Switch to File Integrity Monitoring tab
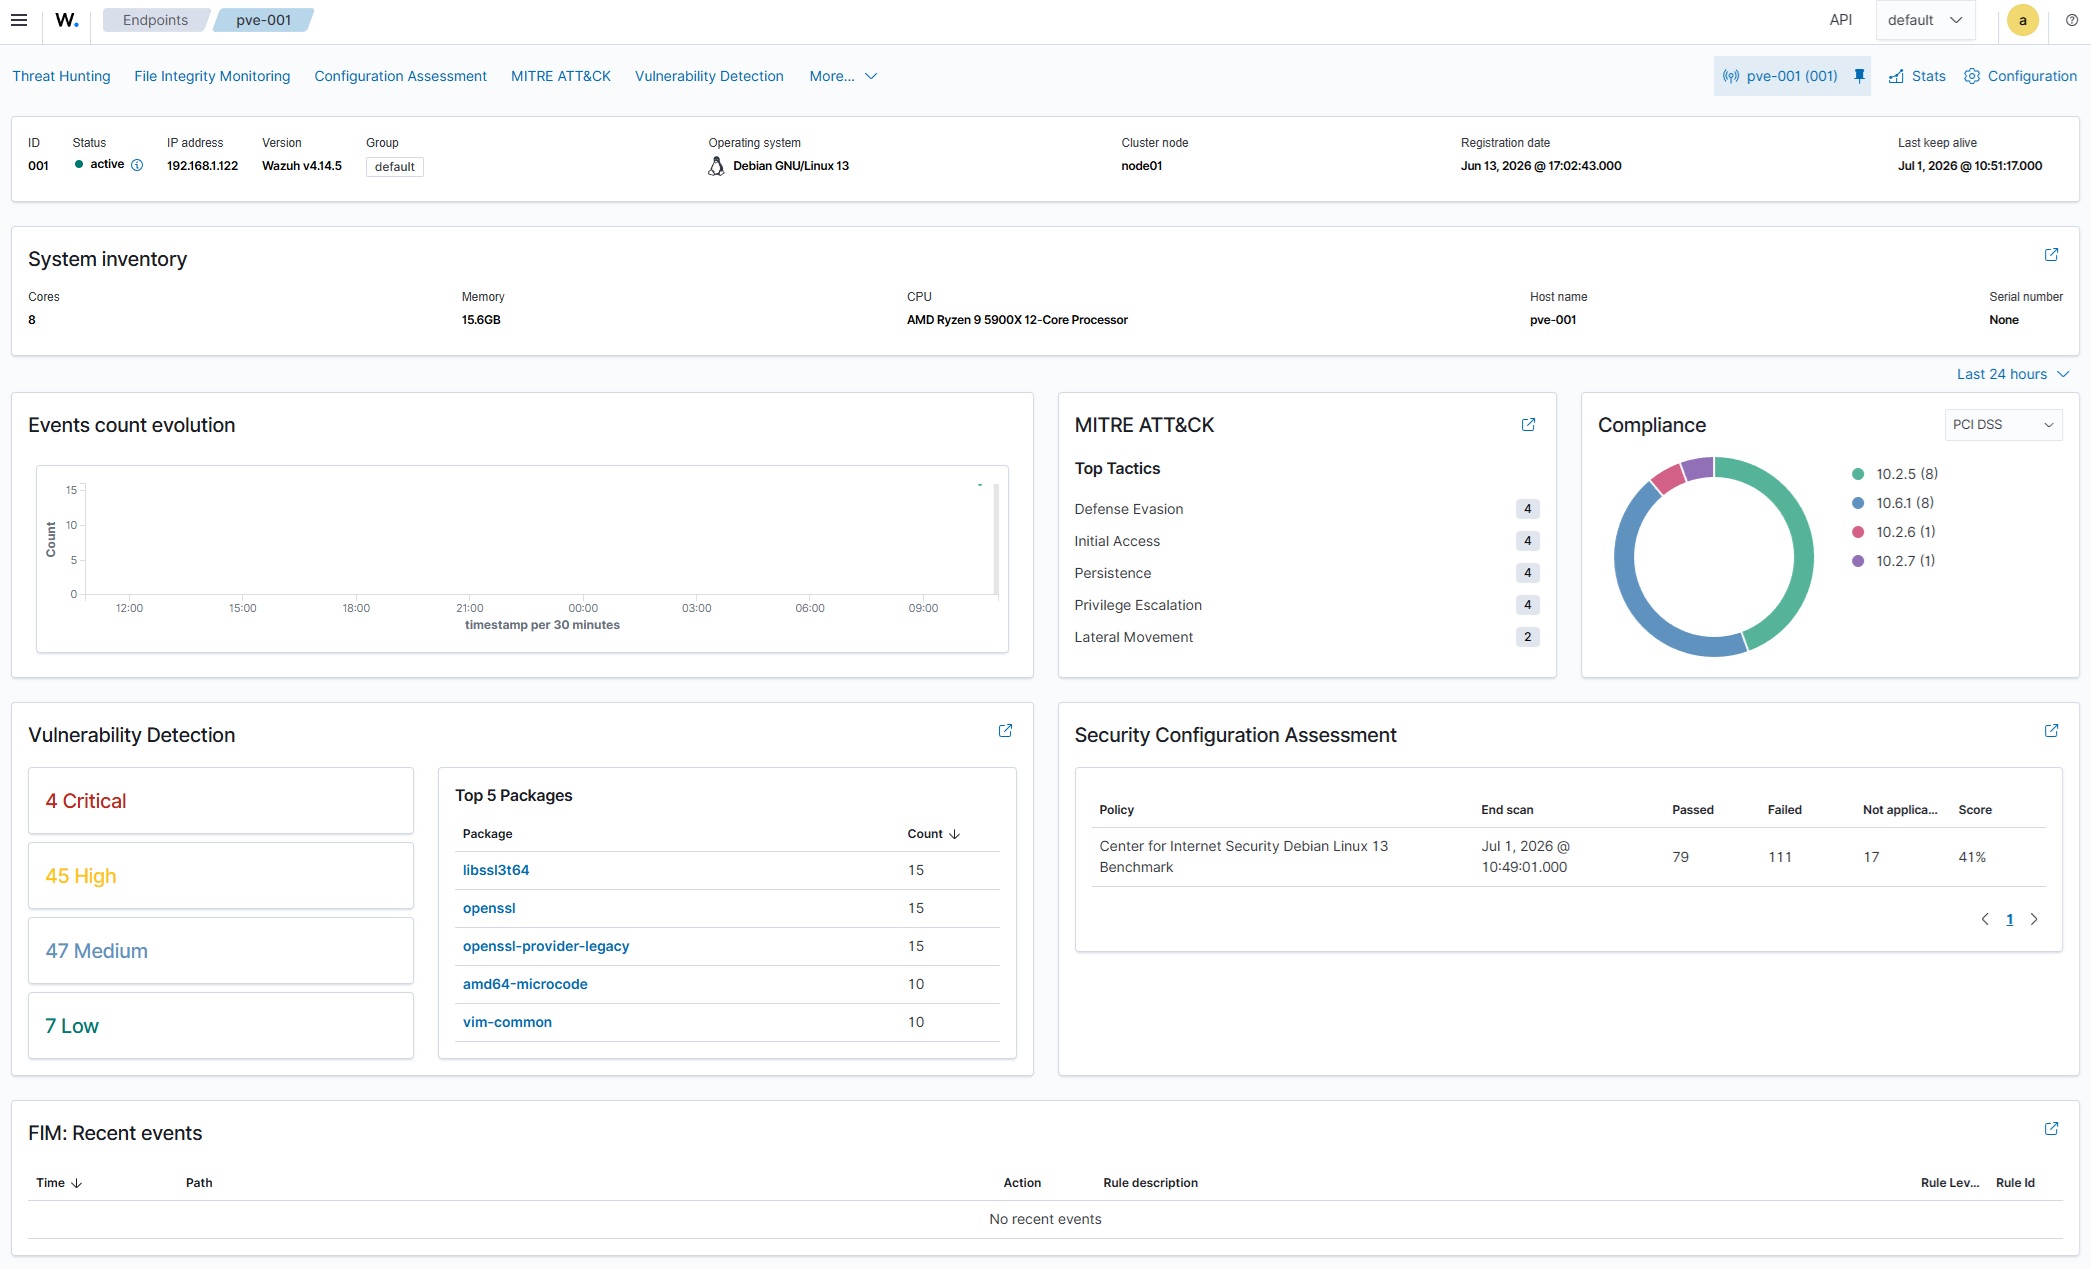 point(212,76)
